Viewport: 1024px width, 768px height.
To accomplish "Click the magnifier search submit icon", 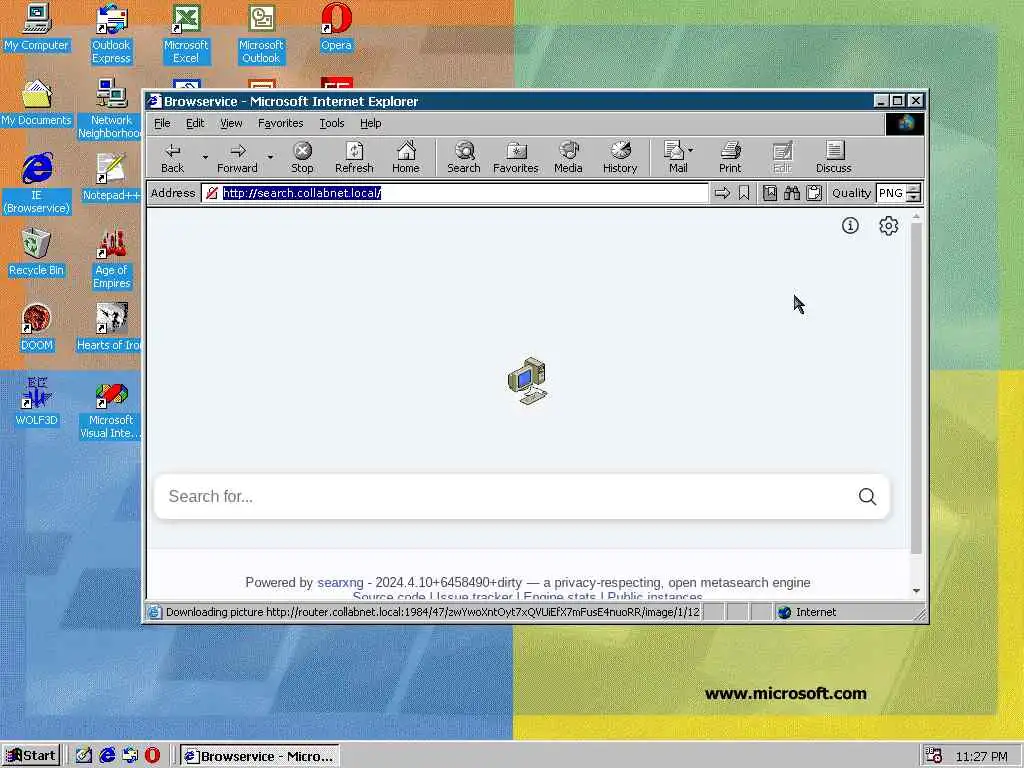I will coord(867,496).
